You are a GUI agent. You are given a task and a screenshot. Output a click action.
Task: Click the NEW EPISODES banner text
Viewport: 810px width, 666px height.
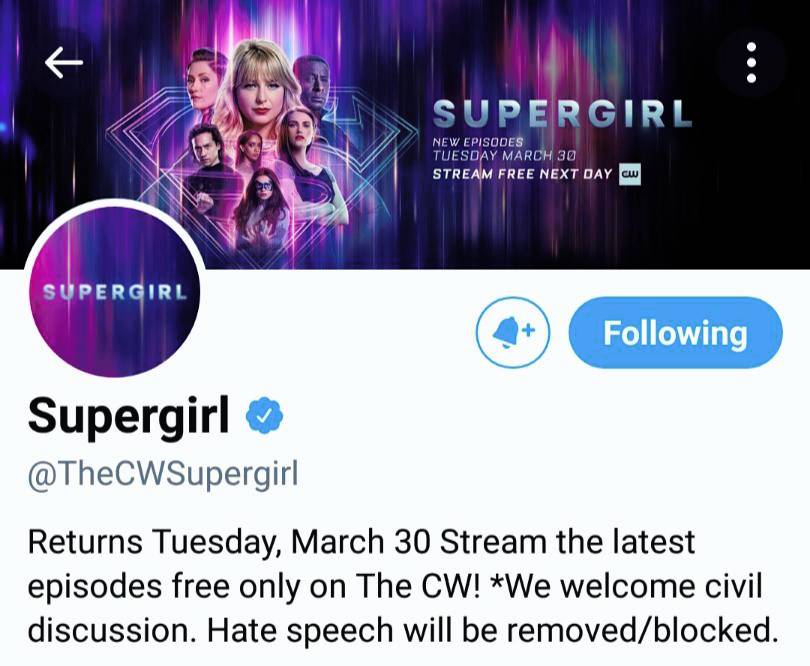[x=478, y=141]
